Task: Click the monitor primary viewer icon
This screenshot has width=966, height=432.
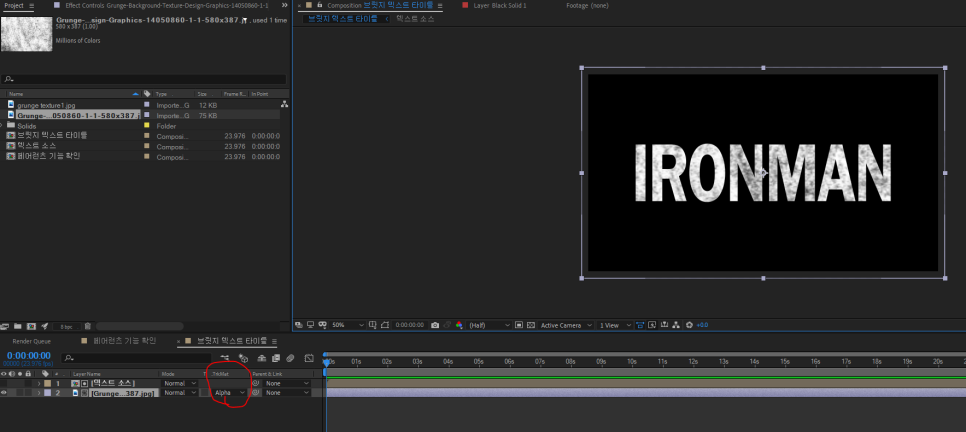Action: pyautogui.click(x=310, y=325)
